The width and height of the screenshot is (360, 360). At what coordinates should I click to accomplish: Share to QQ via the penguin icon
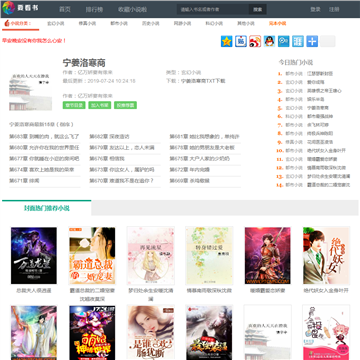coord(269,41)
